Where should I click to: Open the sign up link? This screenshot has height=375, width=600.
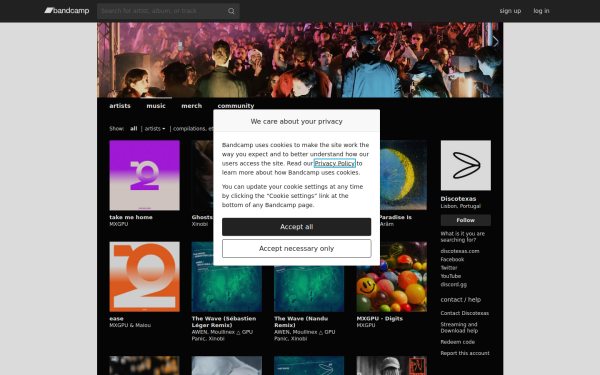pos(510,11)
